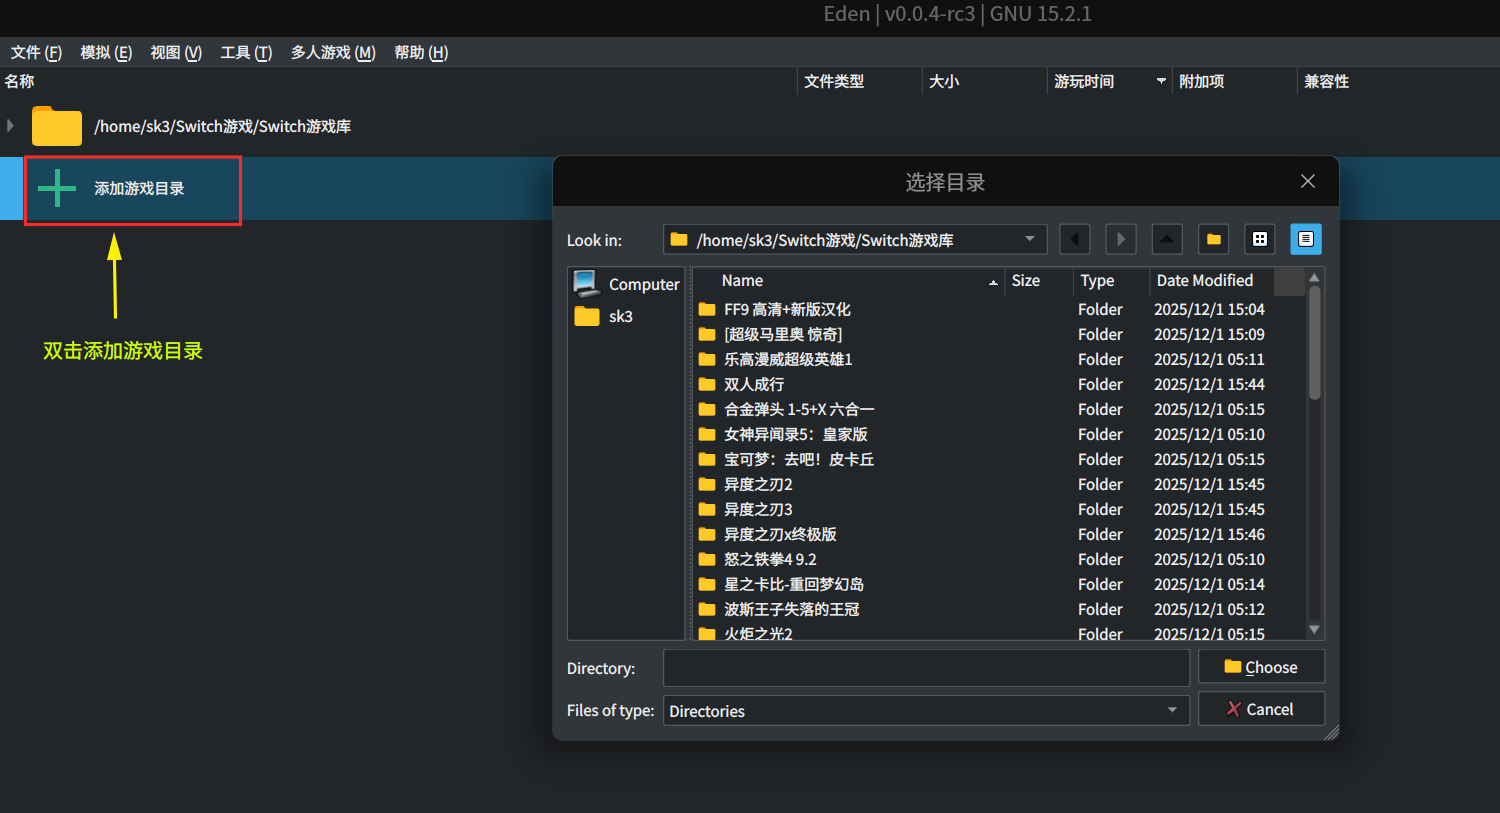Select the yellow Switch游戏库 folder icon
Screen dimensions: 1500x813
57,126
